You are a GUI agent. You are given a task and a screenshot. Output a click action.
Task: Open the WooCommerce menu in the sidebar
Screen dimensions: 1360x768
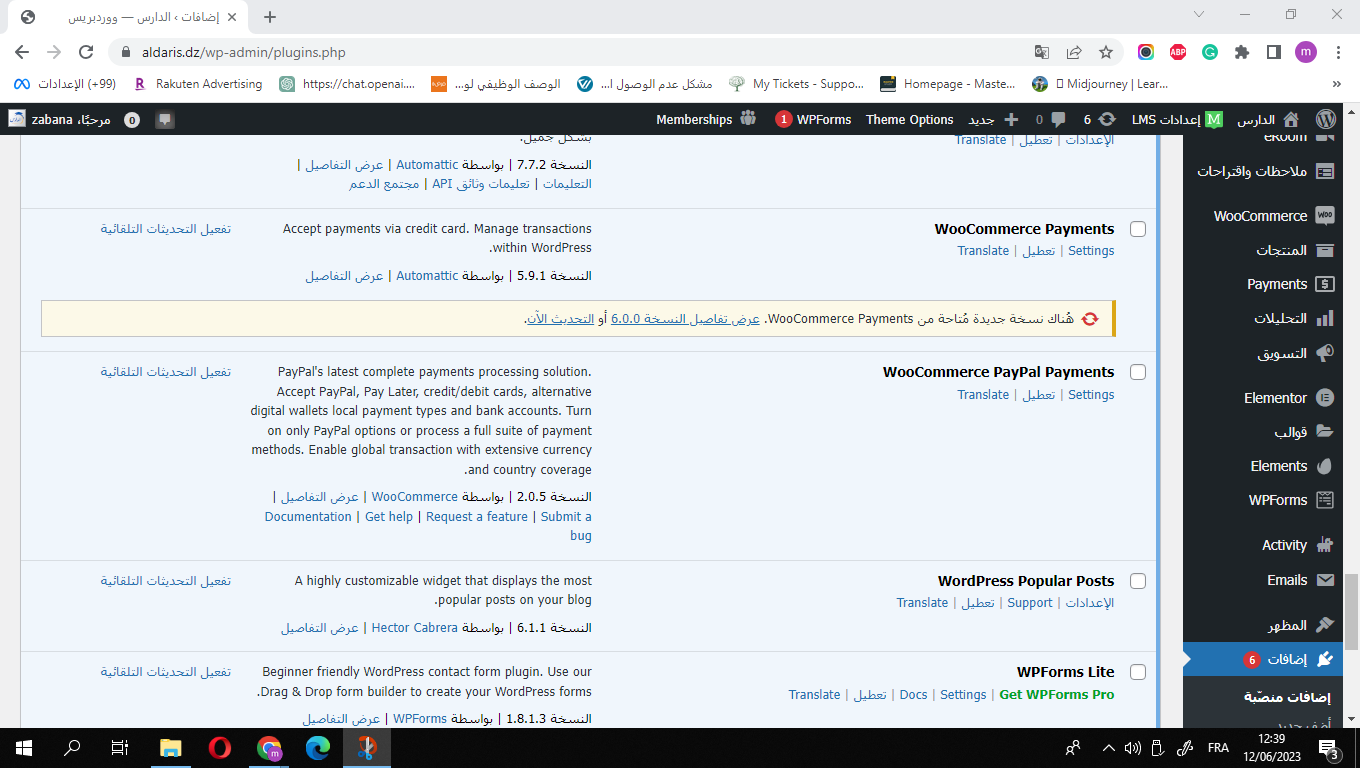tap(1260, 216)
